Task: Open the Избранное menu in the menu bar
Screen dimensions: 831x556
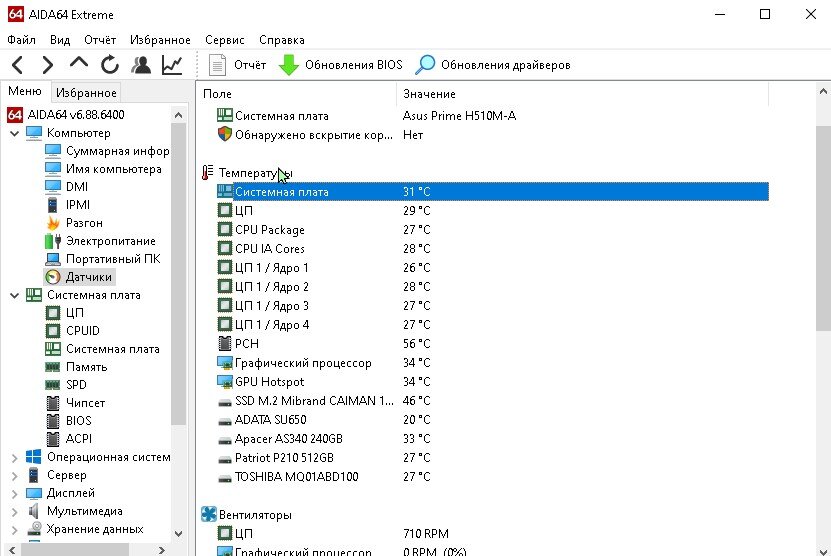Action: pyautogui.click(x=160, y=40)
